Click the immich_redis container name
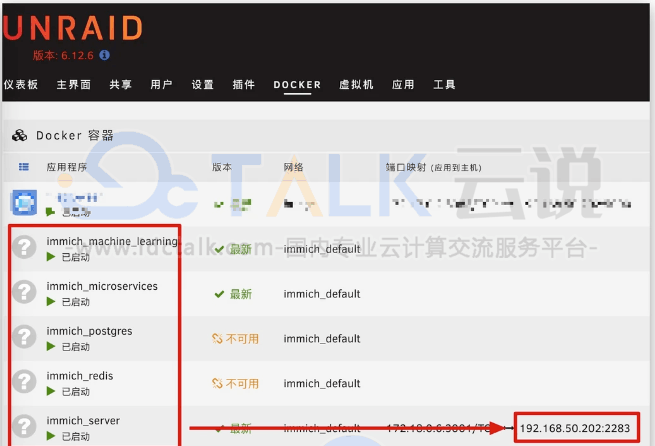Screen dimensions: 655x446 80,376
